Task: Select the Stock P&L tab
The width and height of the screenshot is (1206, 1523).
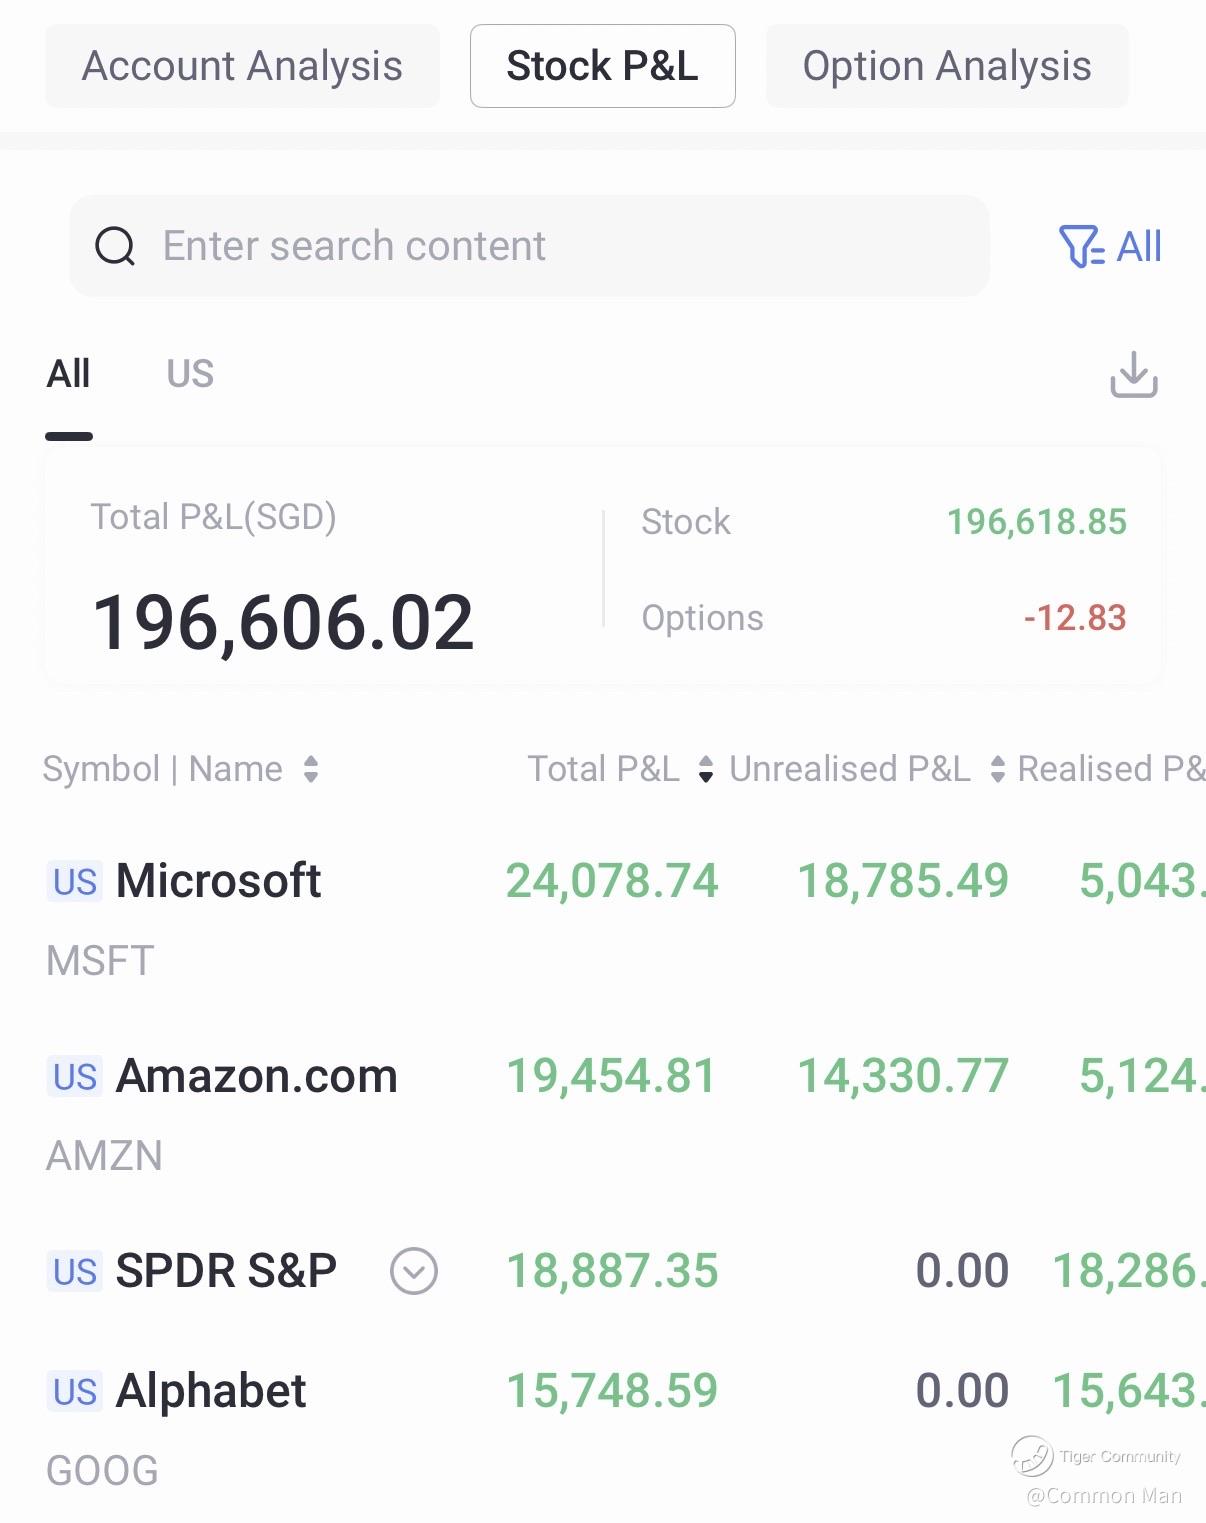Action: (x=603, y=66)
